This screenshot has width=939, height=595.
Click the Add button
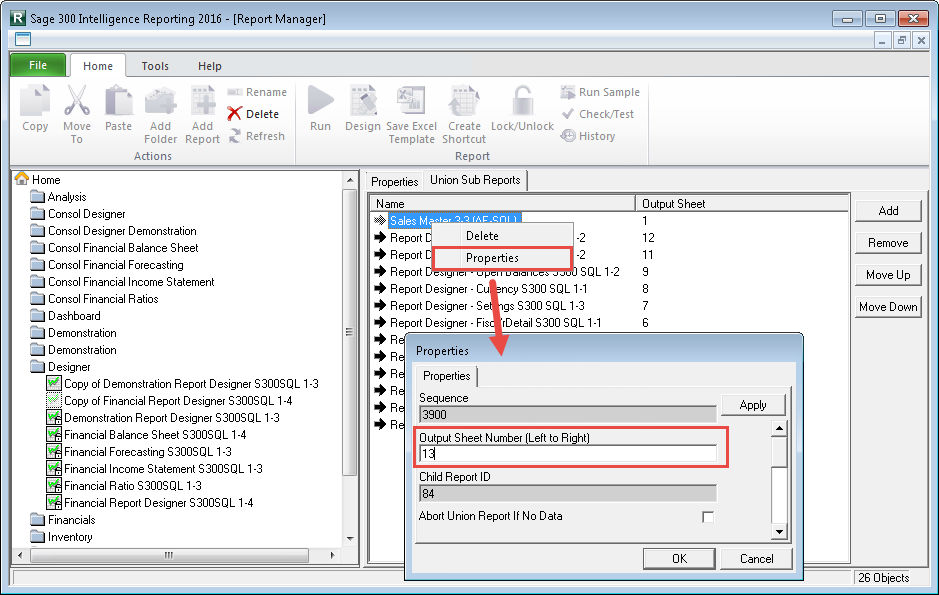click(x=888, y=211)
